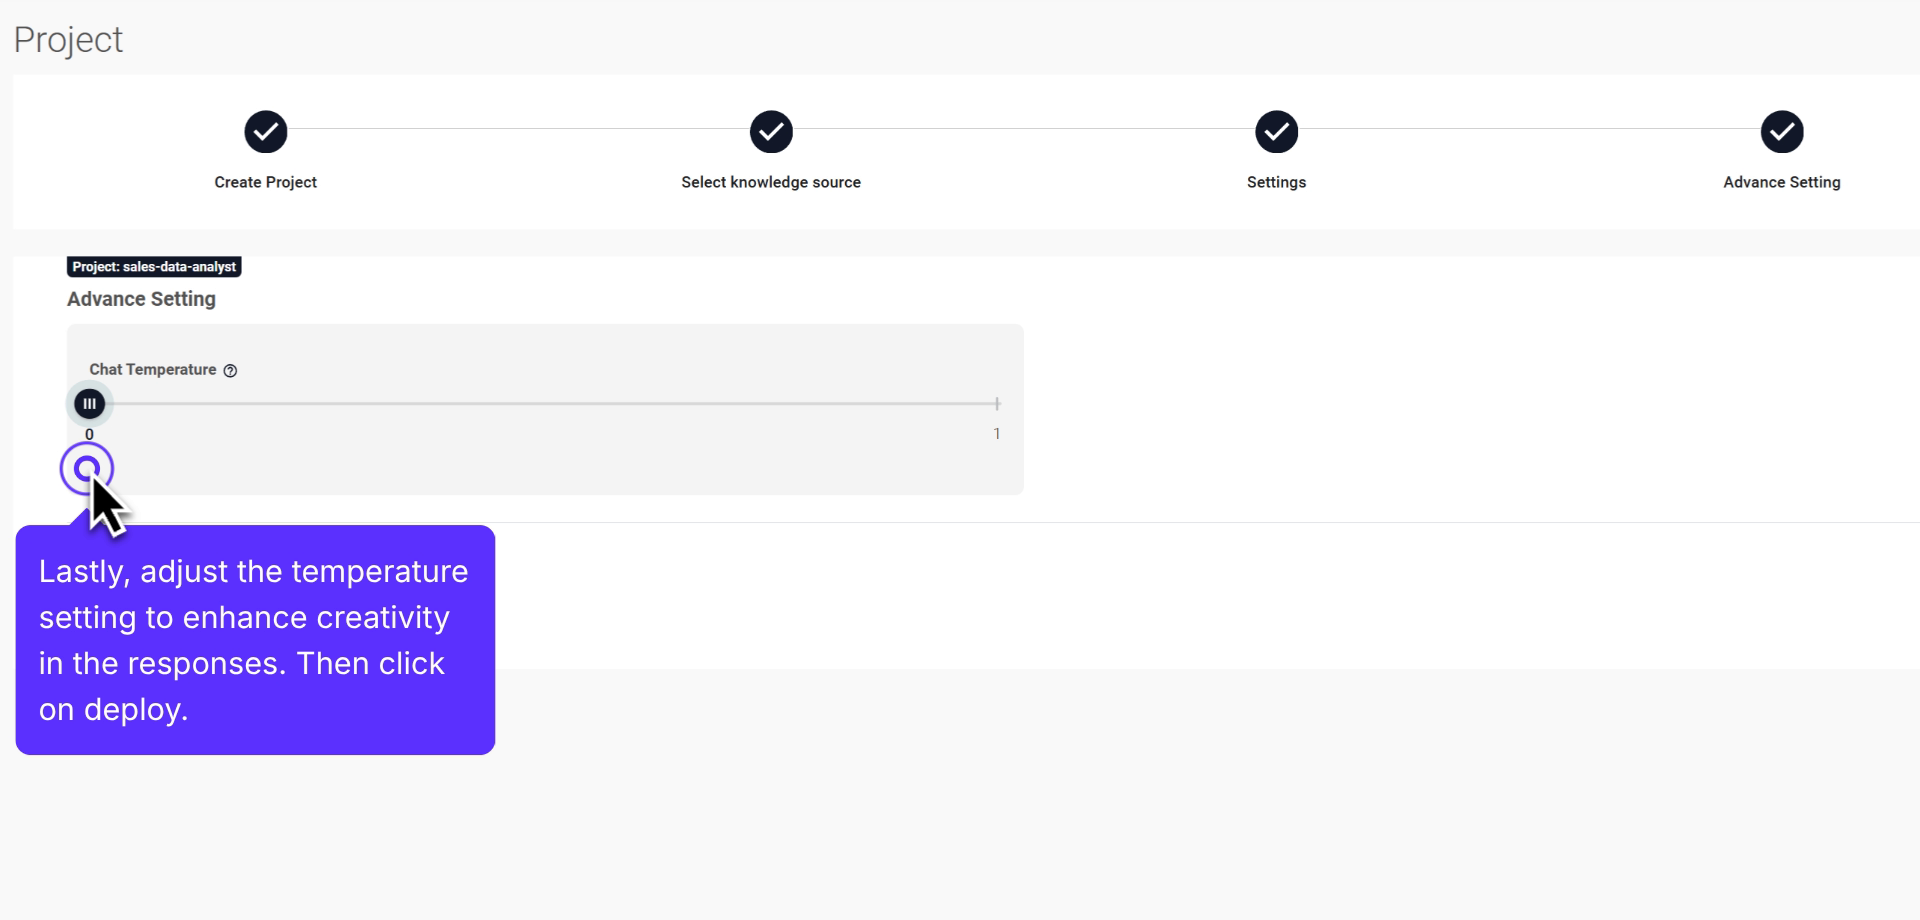This screenshot has width=1920, height=920.
Task: Click the Chat Temperature panel area
Action: click(x=545, y=410)
